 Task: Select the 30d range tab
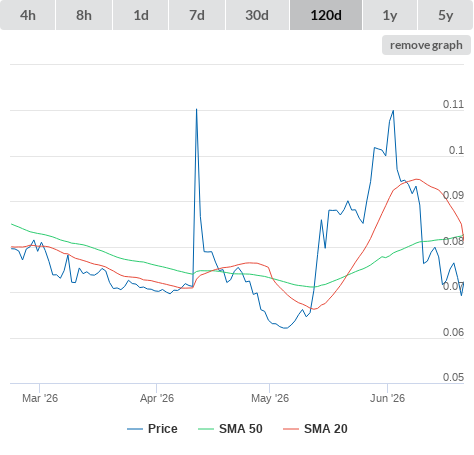pyautogui.click(x=257, y=15)
